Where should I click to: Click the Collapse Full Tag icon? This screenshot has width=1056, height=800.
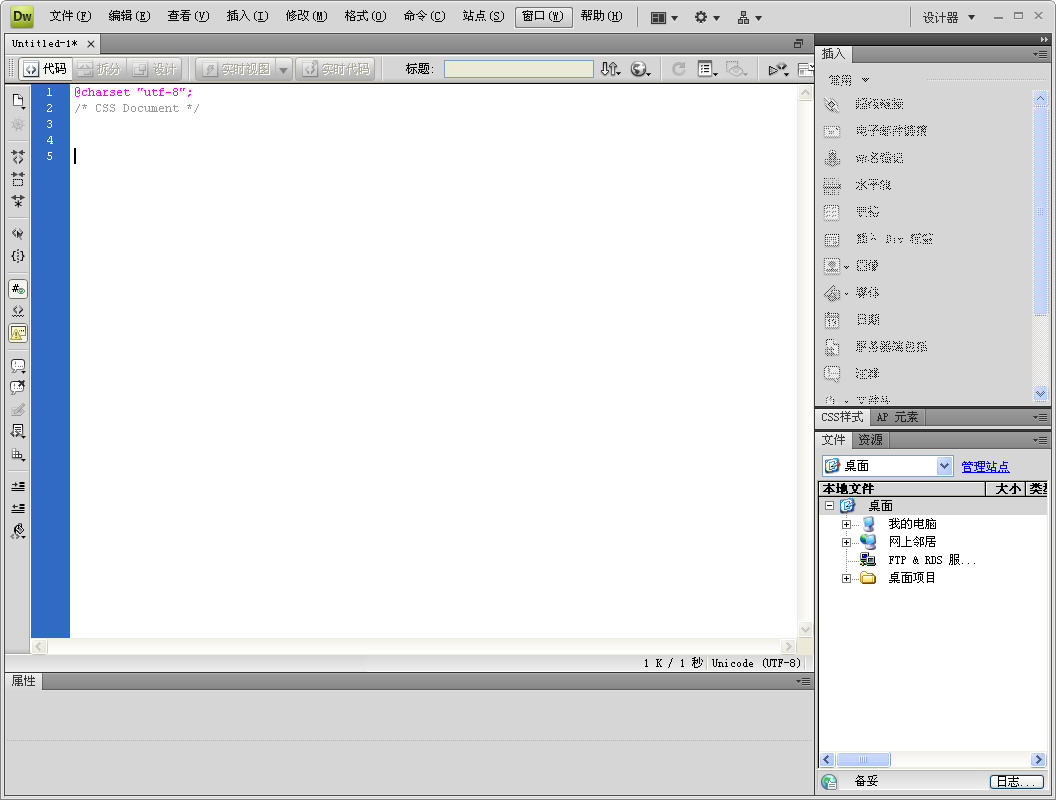point(18,157)
